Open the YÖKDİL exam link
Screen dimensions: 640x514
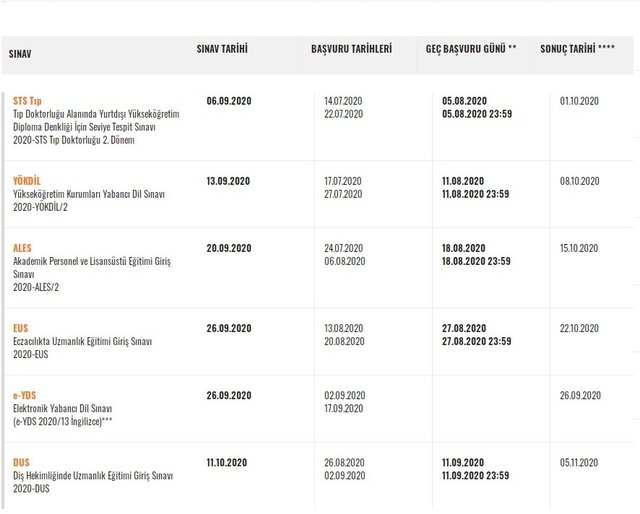click(29, 181)
